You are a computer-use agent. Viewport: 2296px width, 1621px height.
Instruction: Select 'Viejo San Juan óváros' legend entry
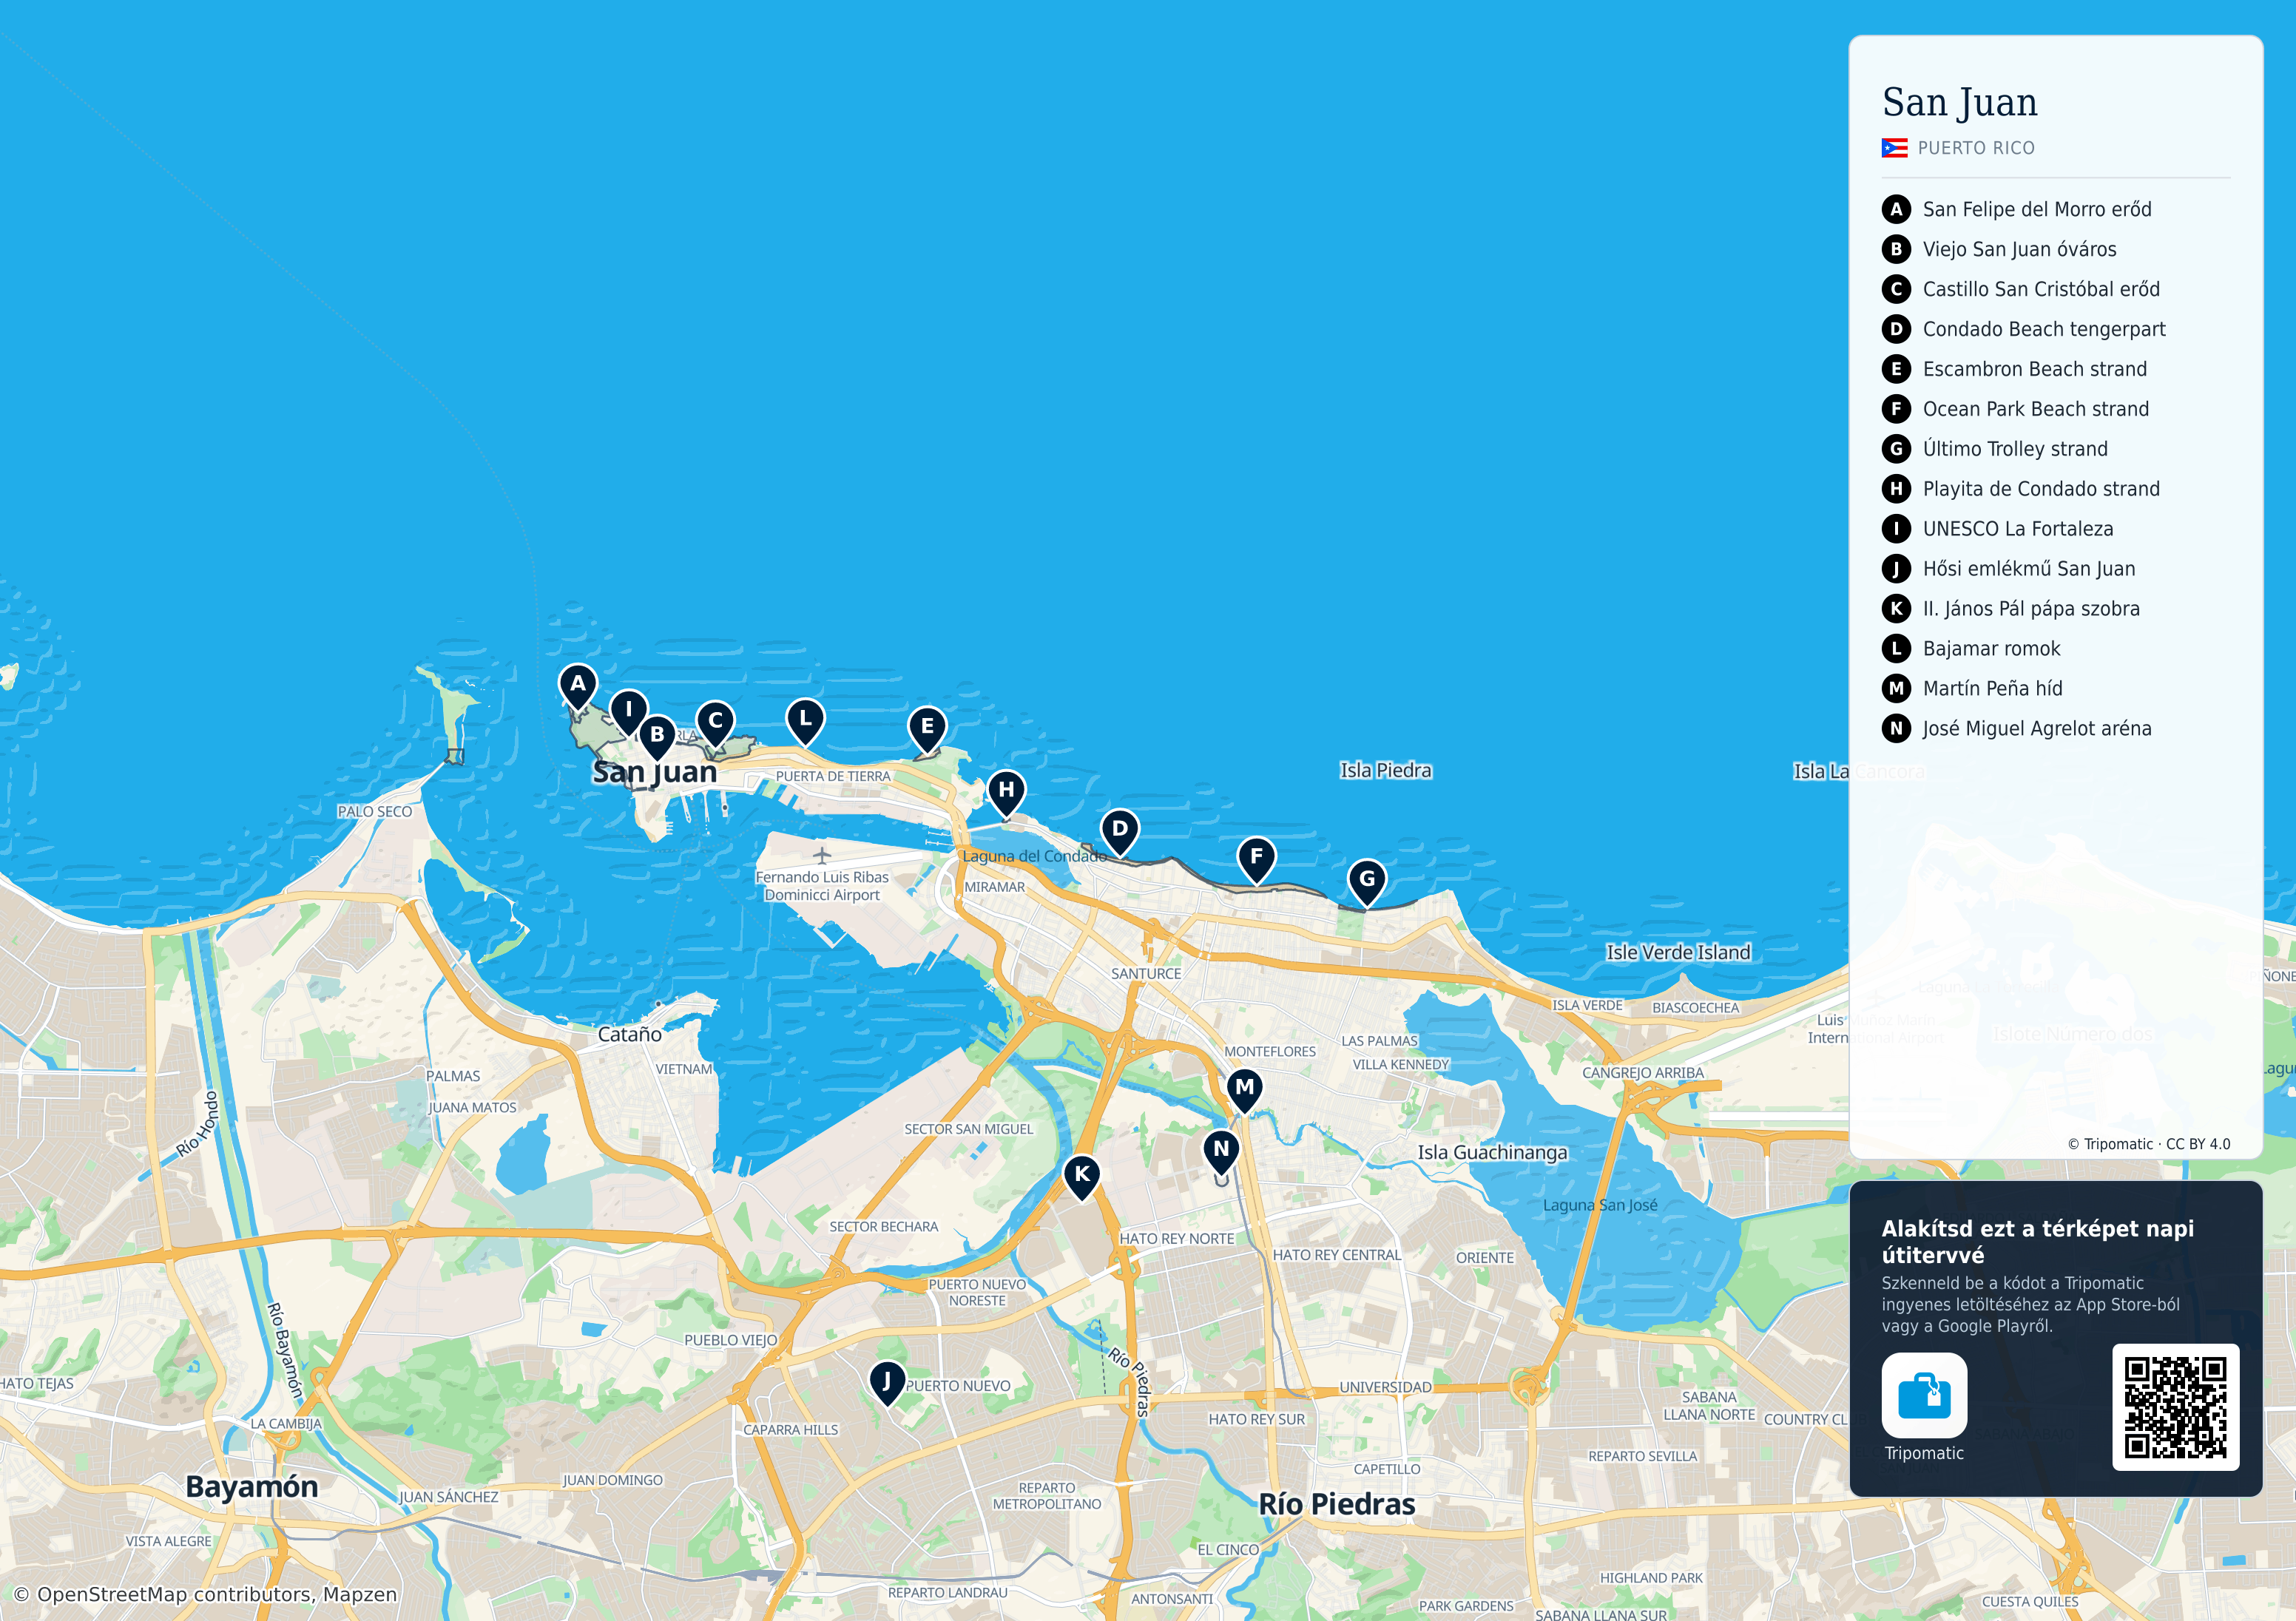click(2019, 249)
